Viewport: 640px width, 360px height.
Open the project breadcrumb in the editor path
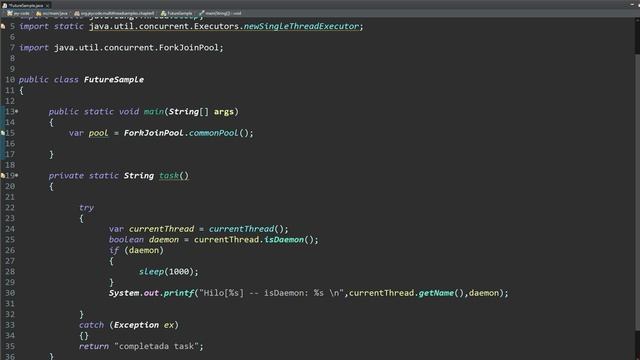[18, 13]
